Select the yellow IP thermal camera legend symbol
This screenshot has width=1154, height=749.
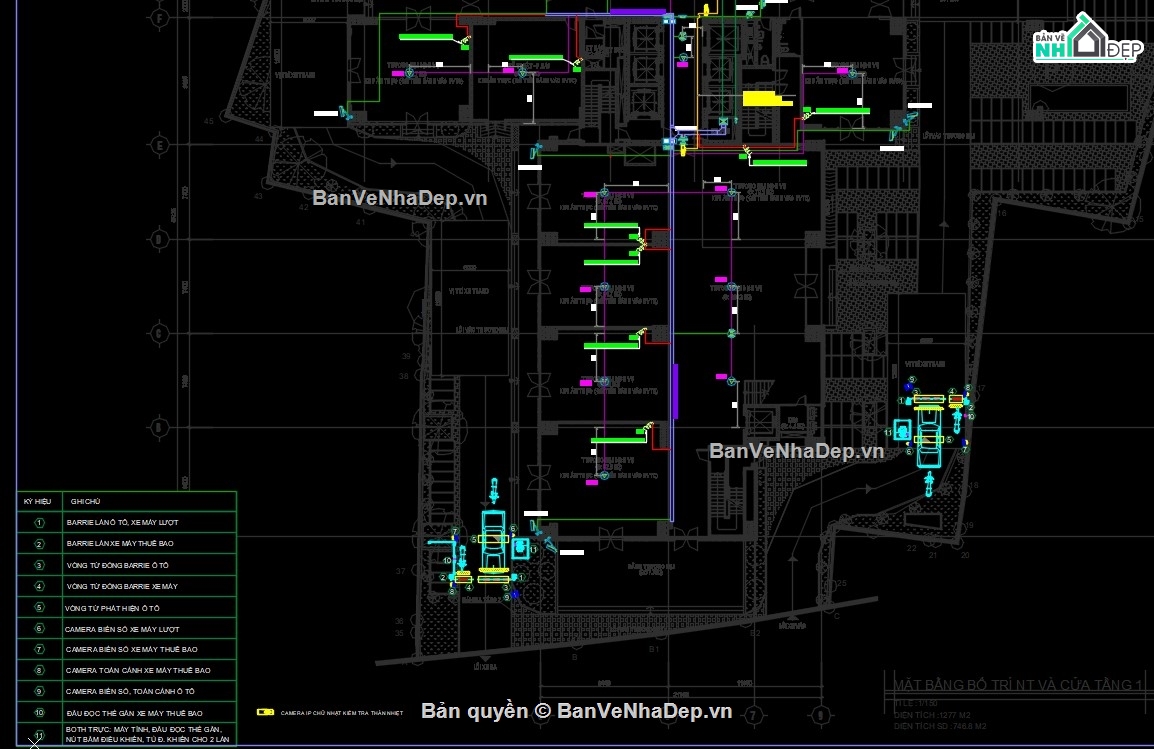[x=265, y=712]
